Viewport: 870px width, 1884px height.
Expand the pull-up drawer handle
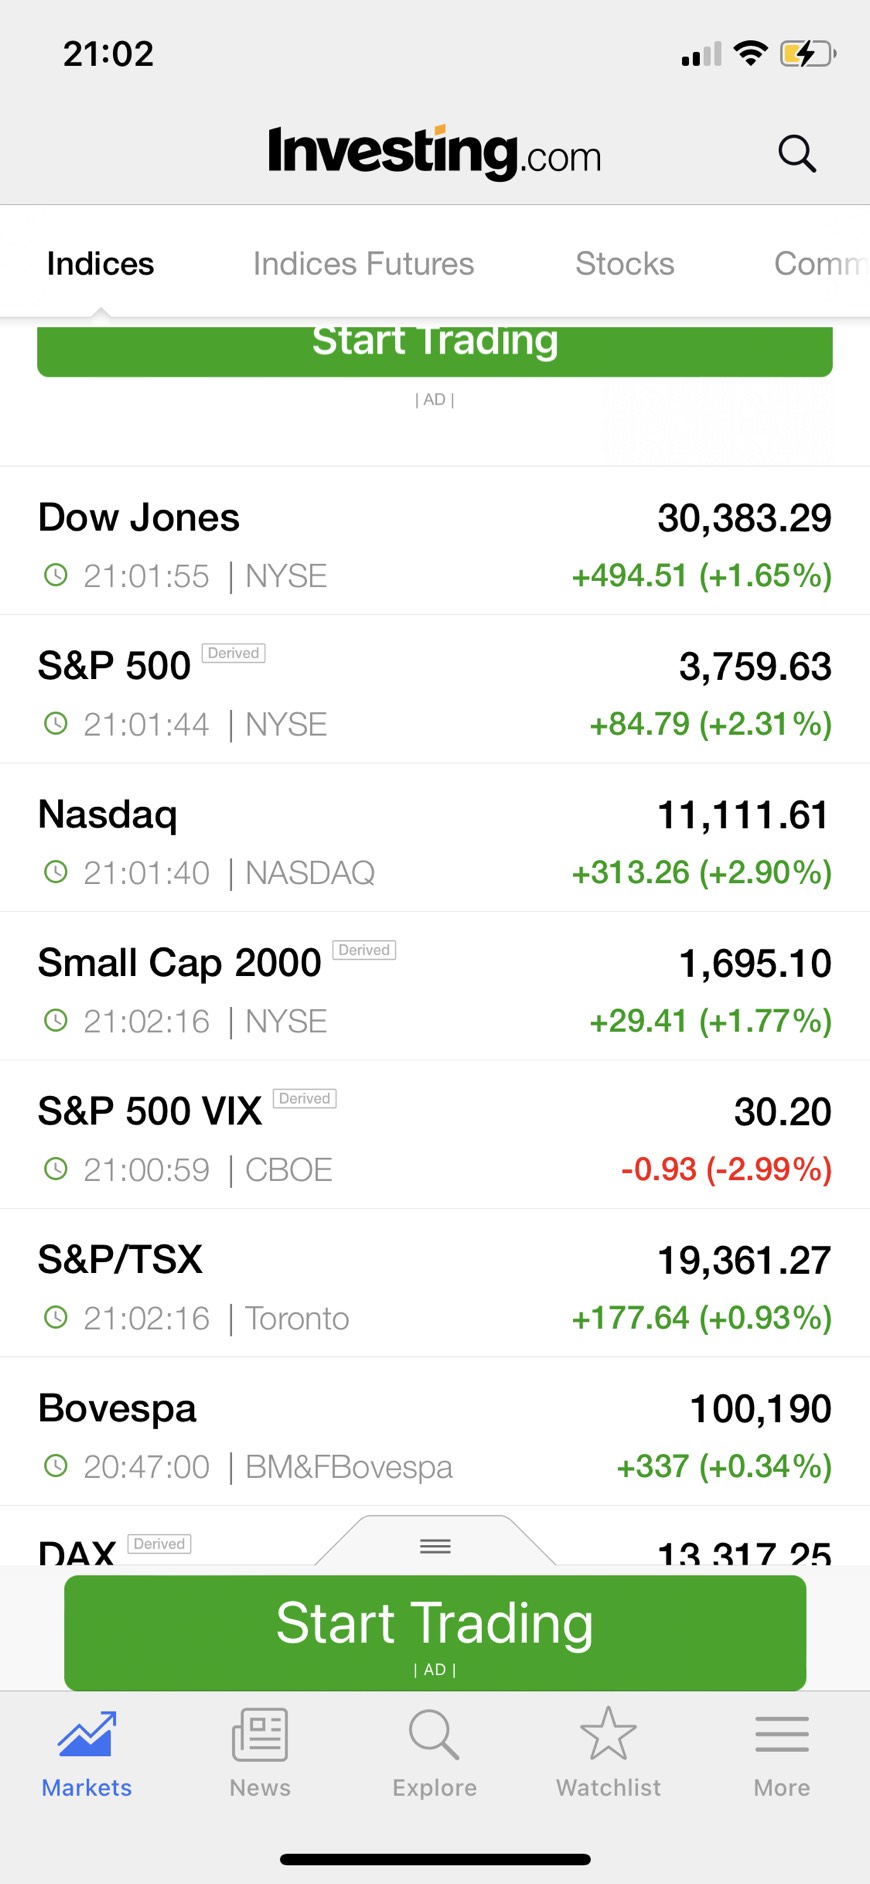[435, 1546]
